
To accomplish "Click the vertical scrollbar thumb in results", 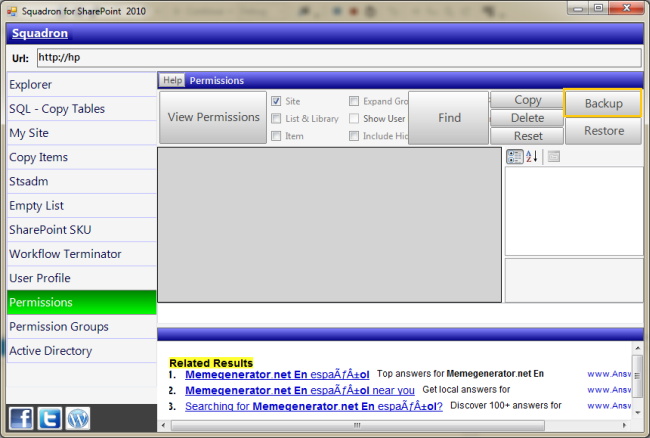I will [637, 376].
